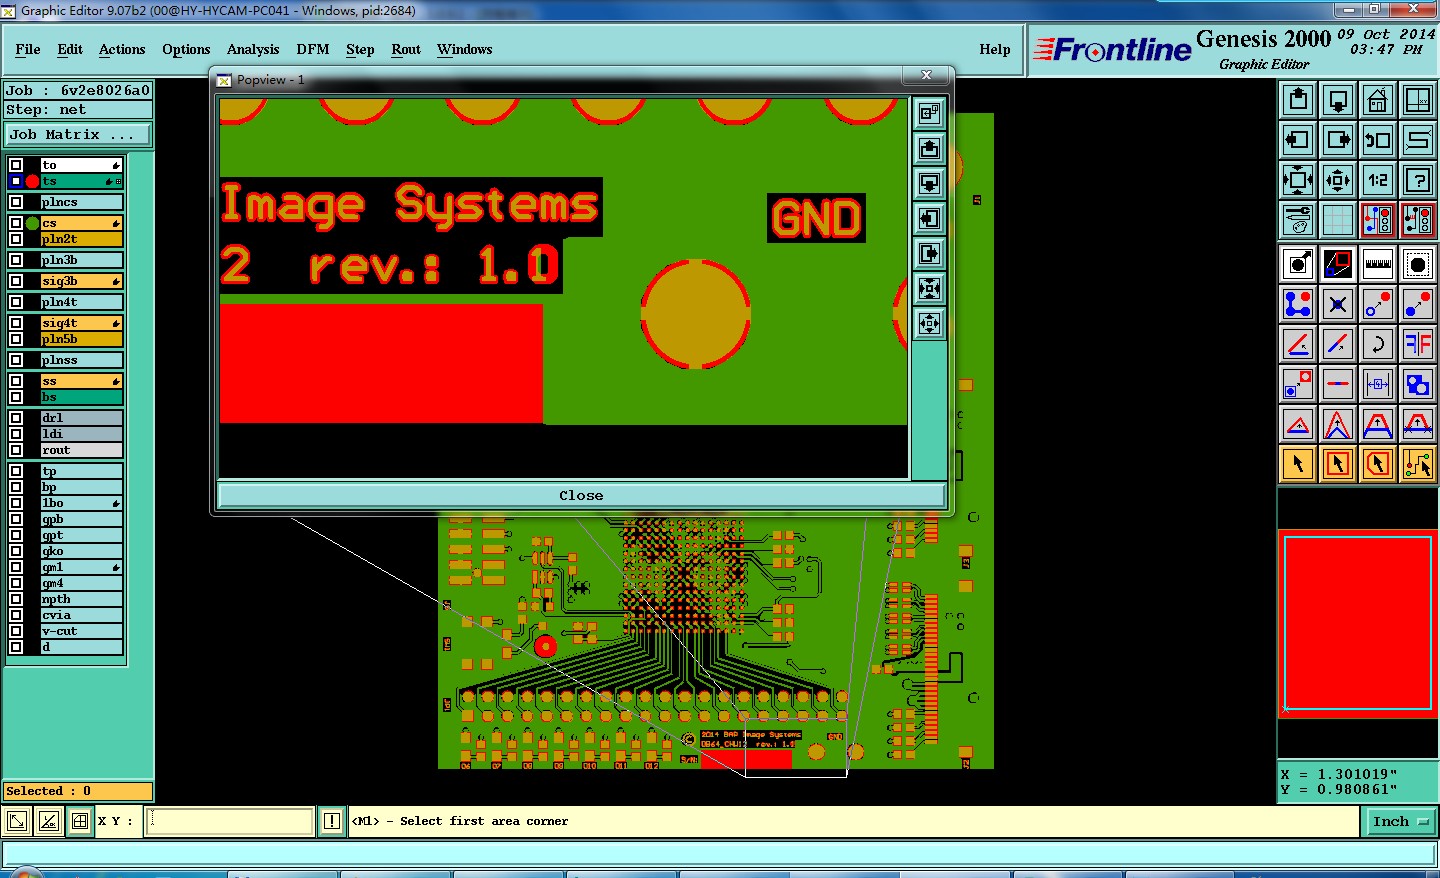Select the blue-red connected nodes tool
The image size is (1440, 878).
pyautogui.click(x=1298, y=304)
